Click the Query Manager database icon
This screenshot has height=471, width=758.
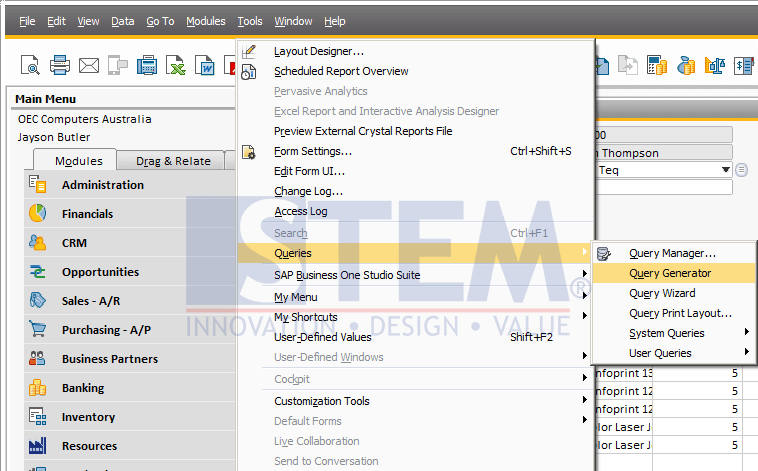(604, 253)
